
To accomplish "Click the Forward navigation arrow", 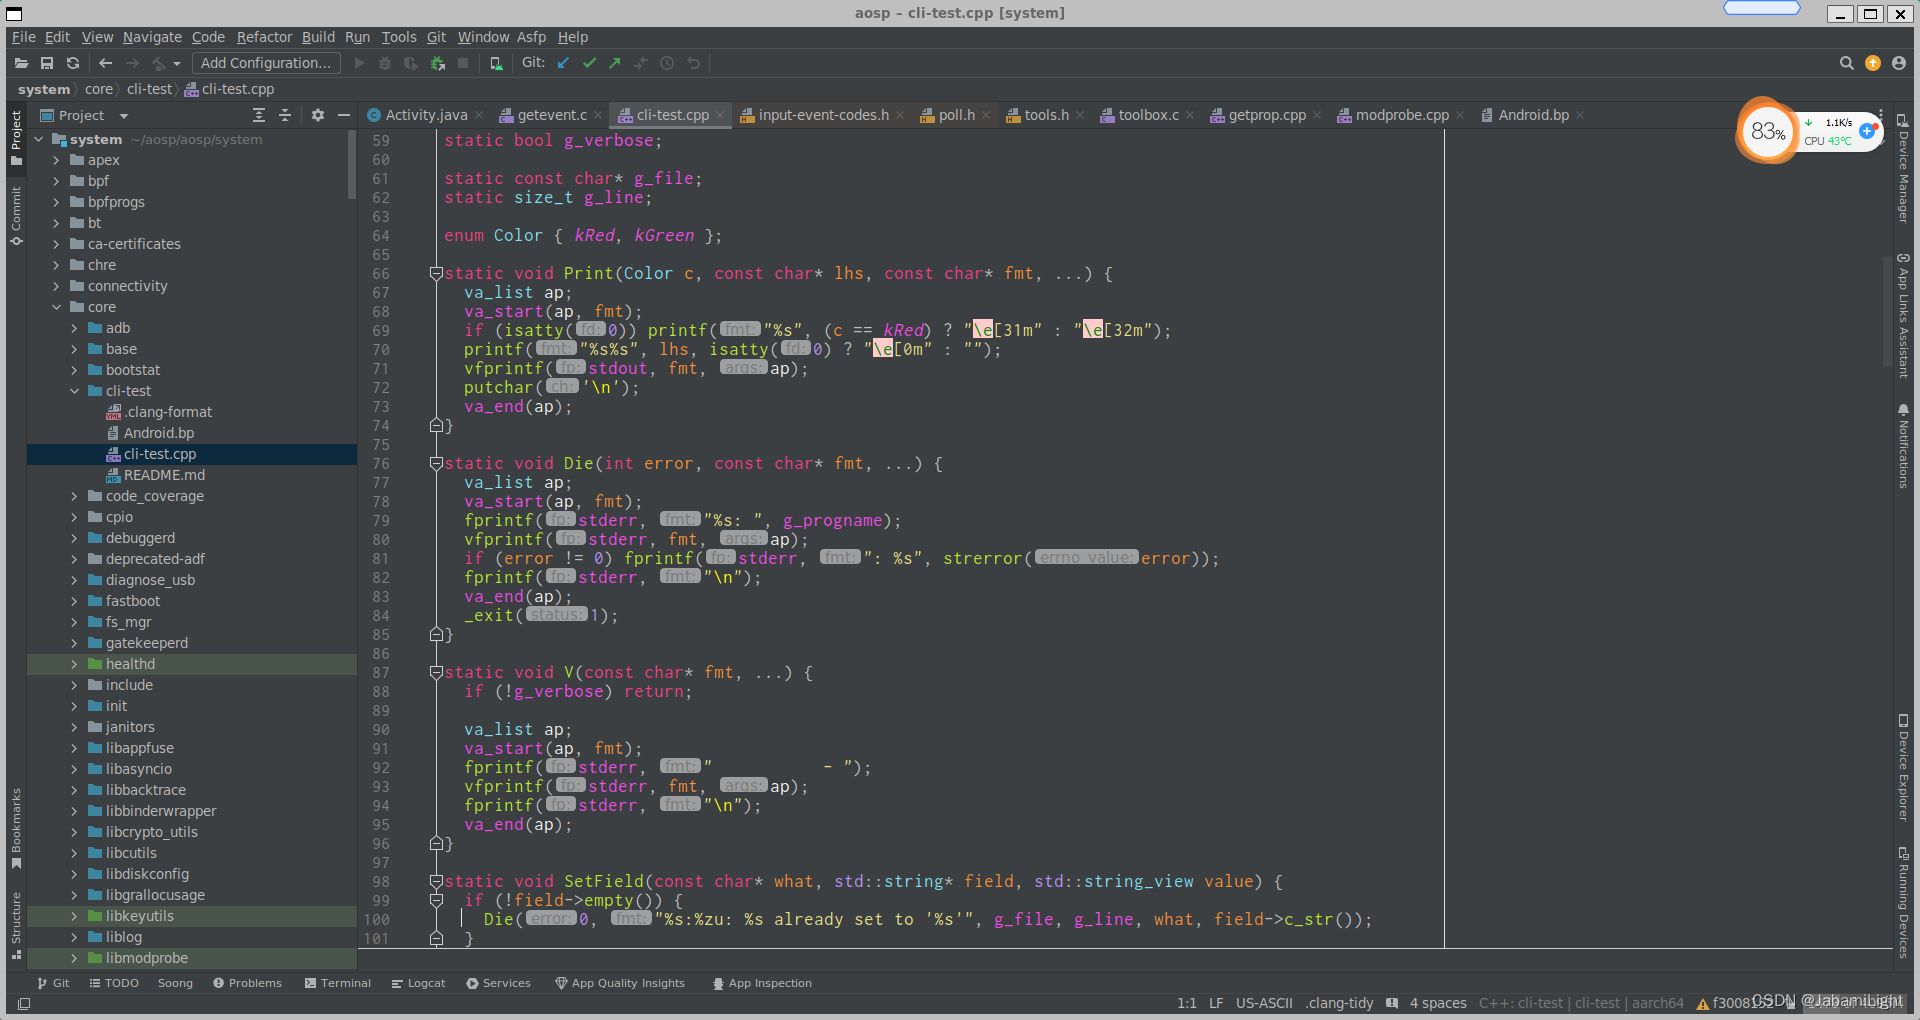I will pos(132,63).
